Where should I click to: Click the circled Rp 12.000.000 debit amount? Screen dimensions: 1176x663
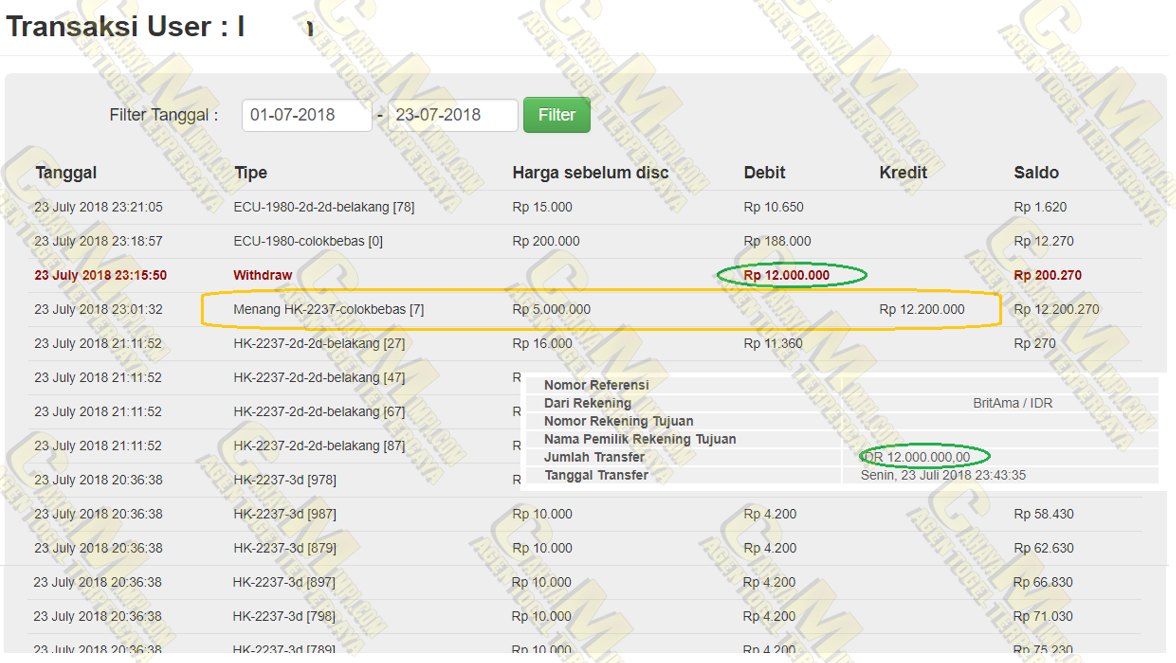pos(787,275)
